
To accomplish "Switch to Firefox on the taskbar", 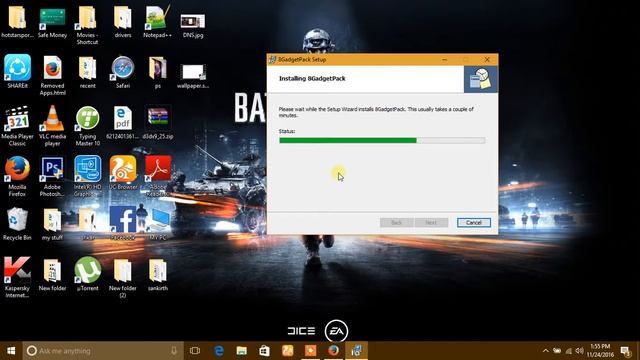I will 333,351.
